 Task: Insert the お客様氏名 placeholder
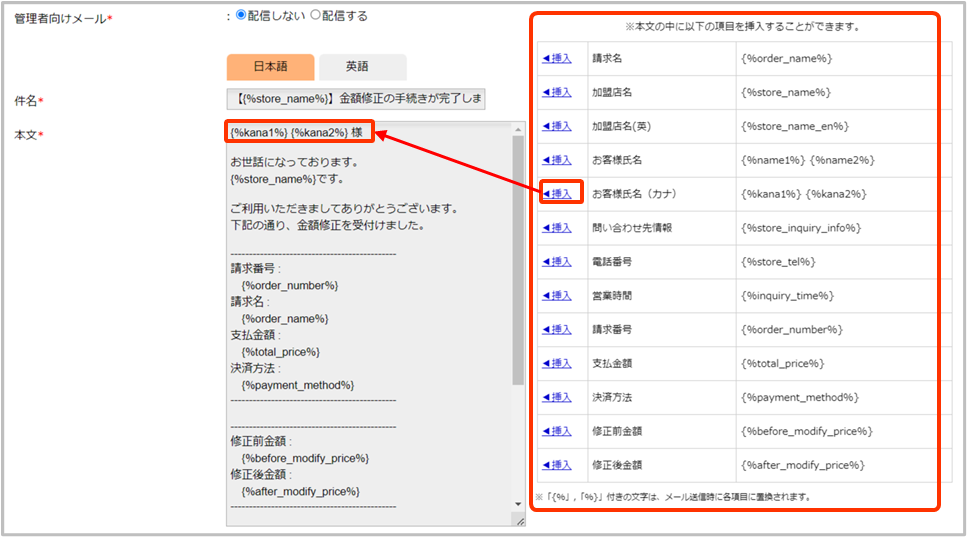click(x=557, y=160)
